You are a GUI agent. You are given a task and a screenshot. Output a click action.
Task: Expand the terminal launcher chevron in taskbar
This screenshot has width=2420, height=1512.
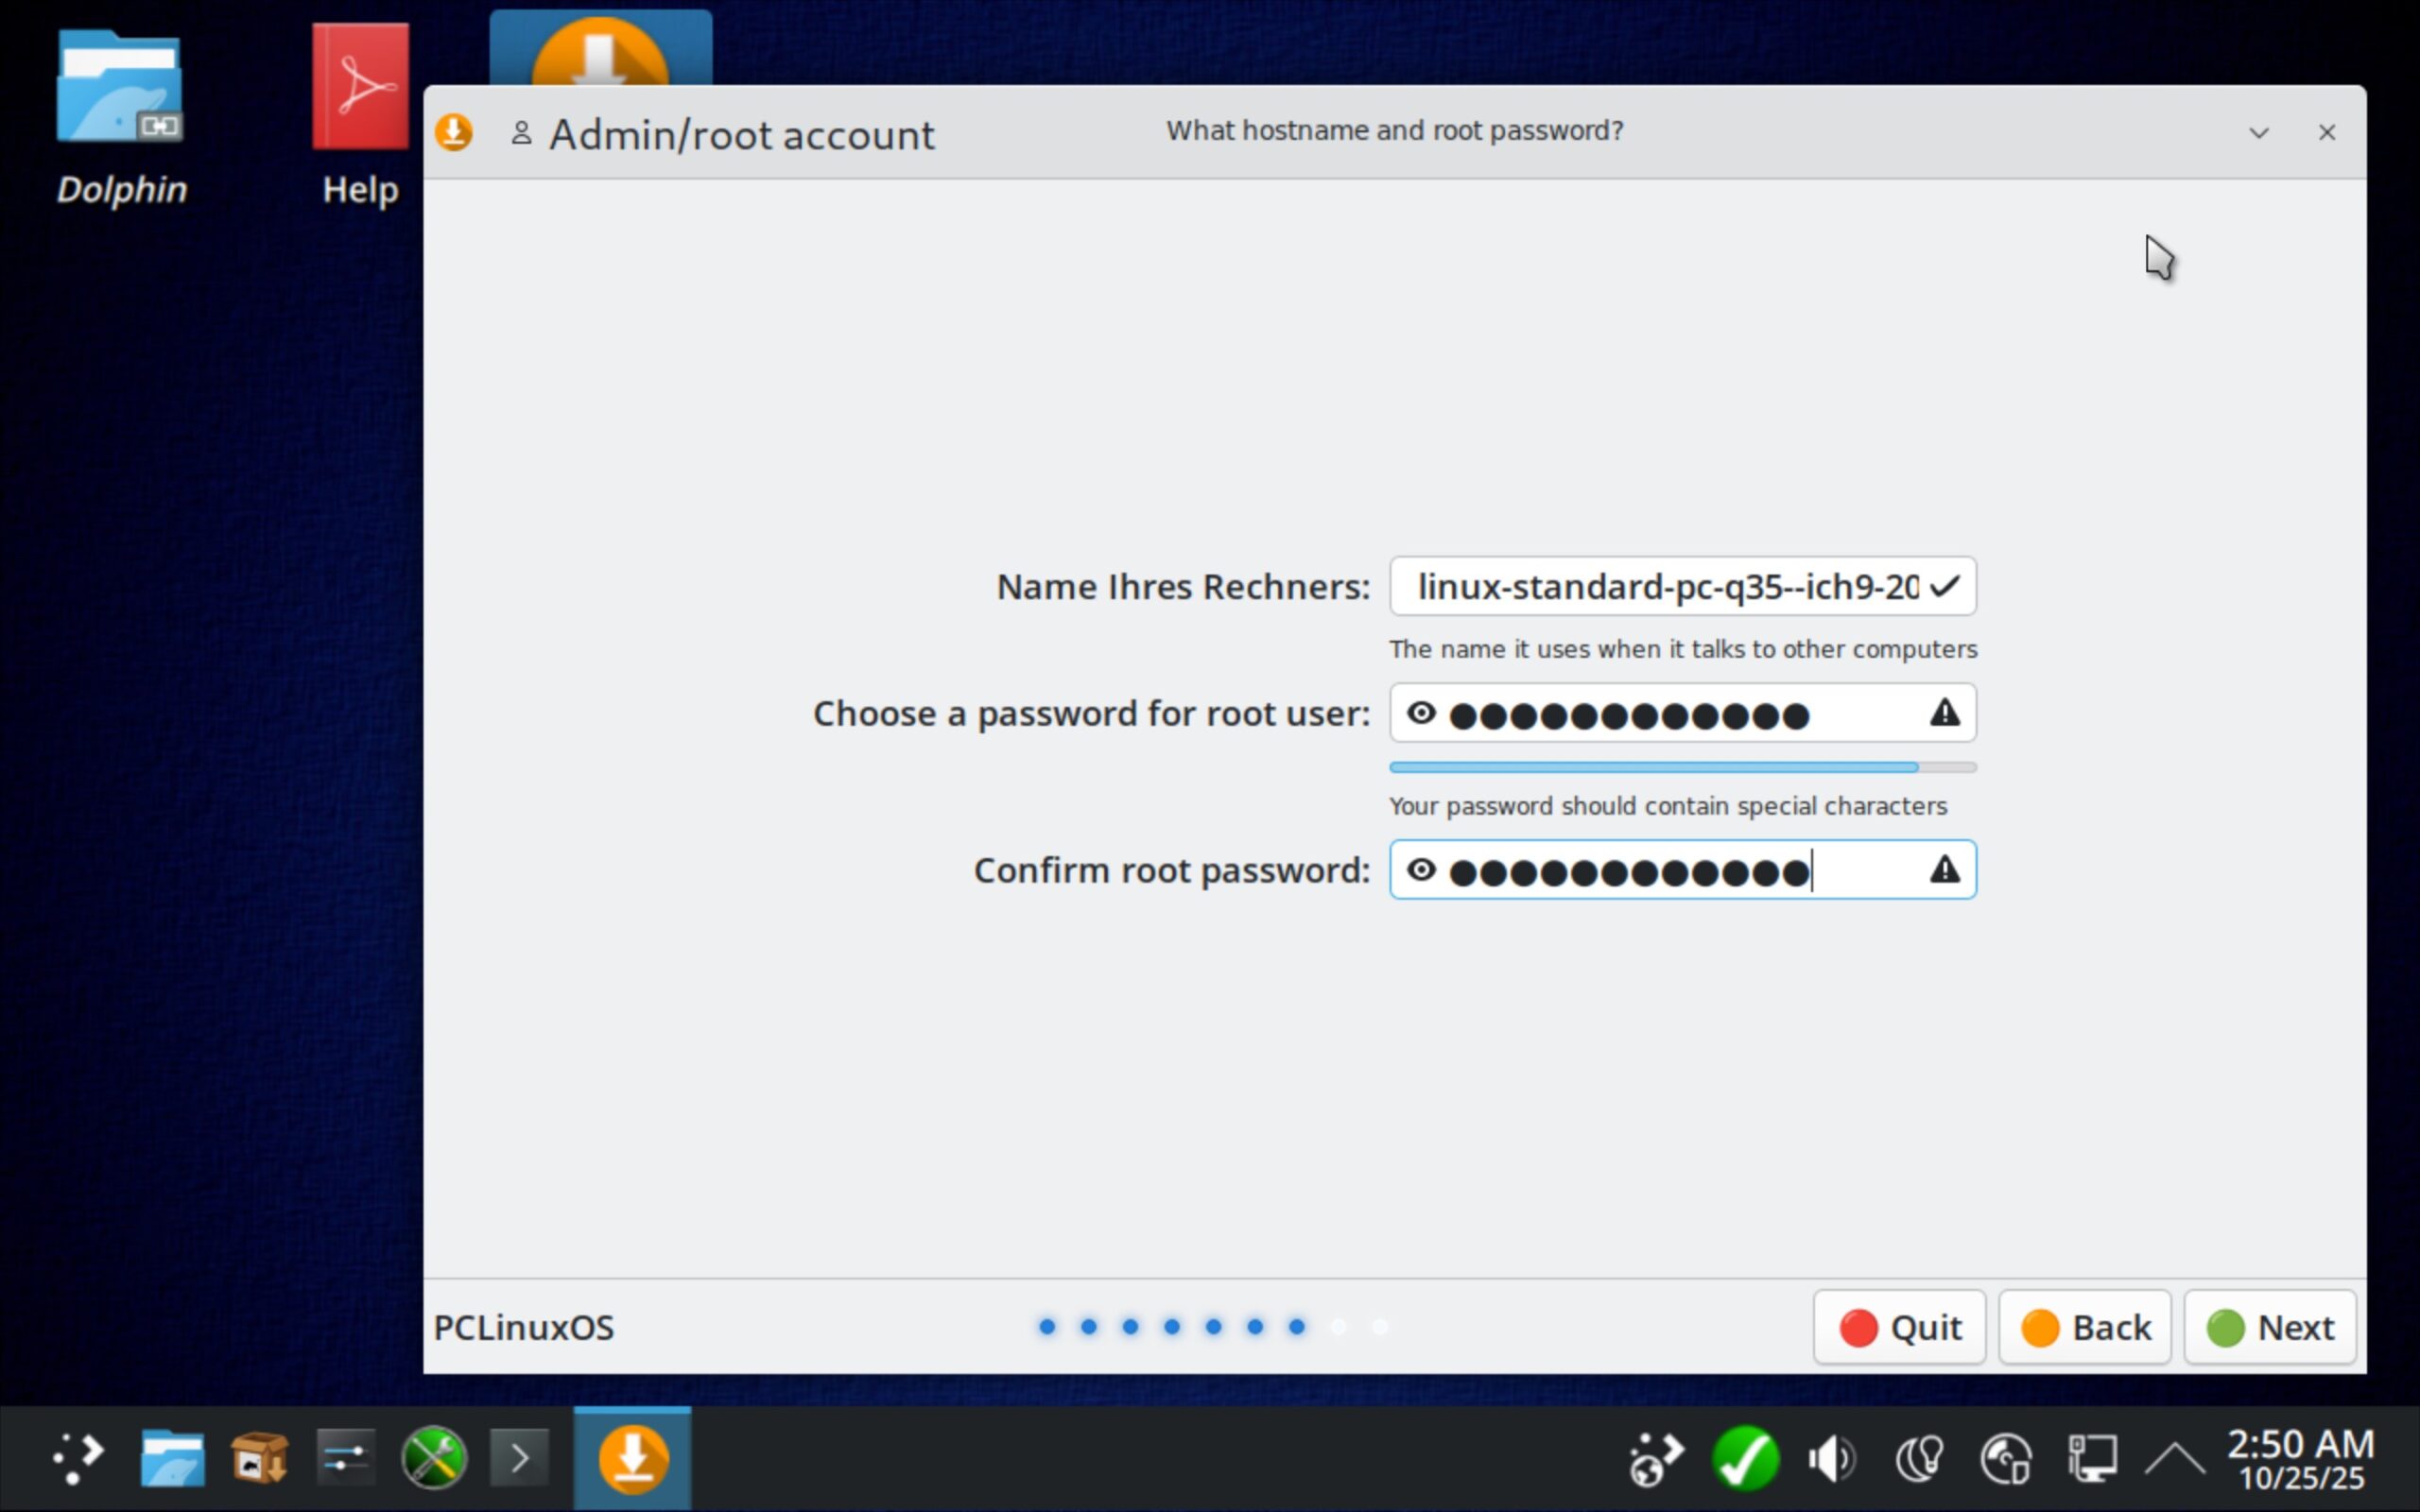(520, 1458)
